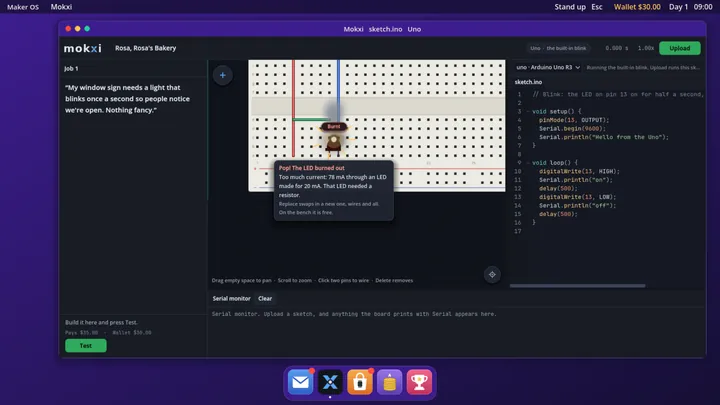Screen dimensions: 720x405
Task: Click the green Test button
Action: (x=86, y=345)
